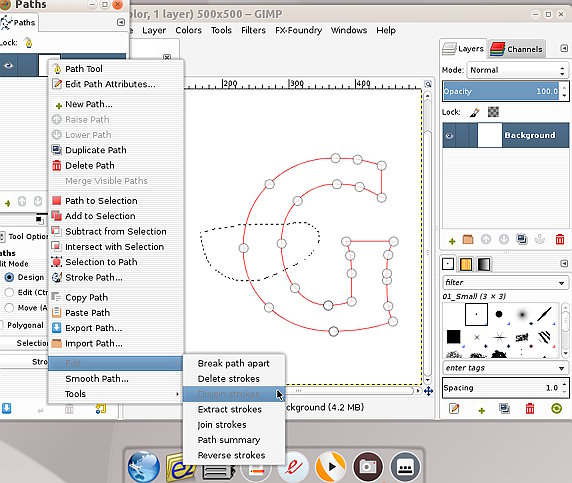572x483 pixels.
Task: Click canvas navigation cross icon
Action: click(428, 391)
